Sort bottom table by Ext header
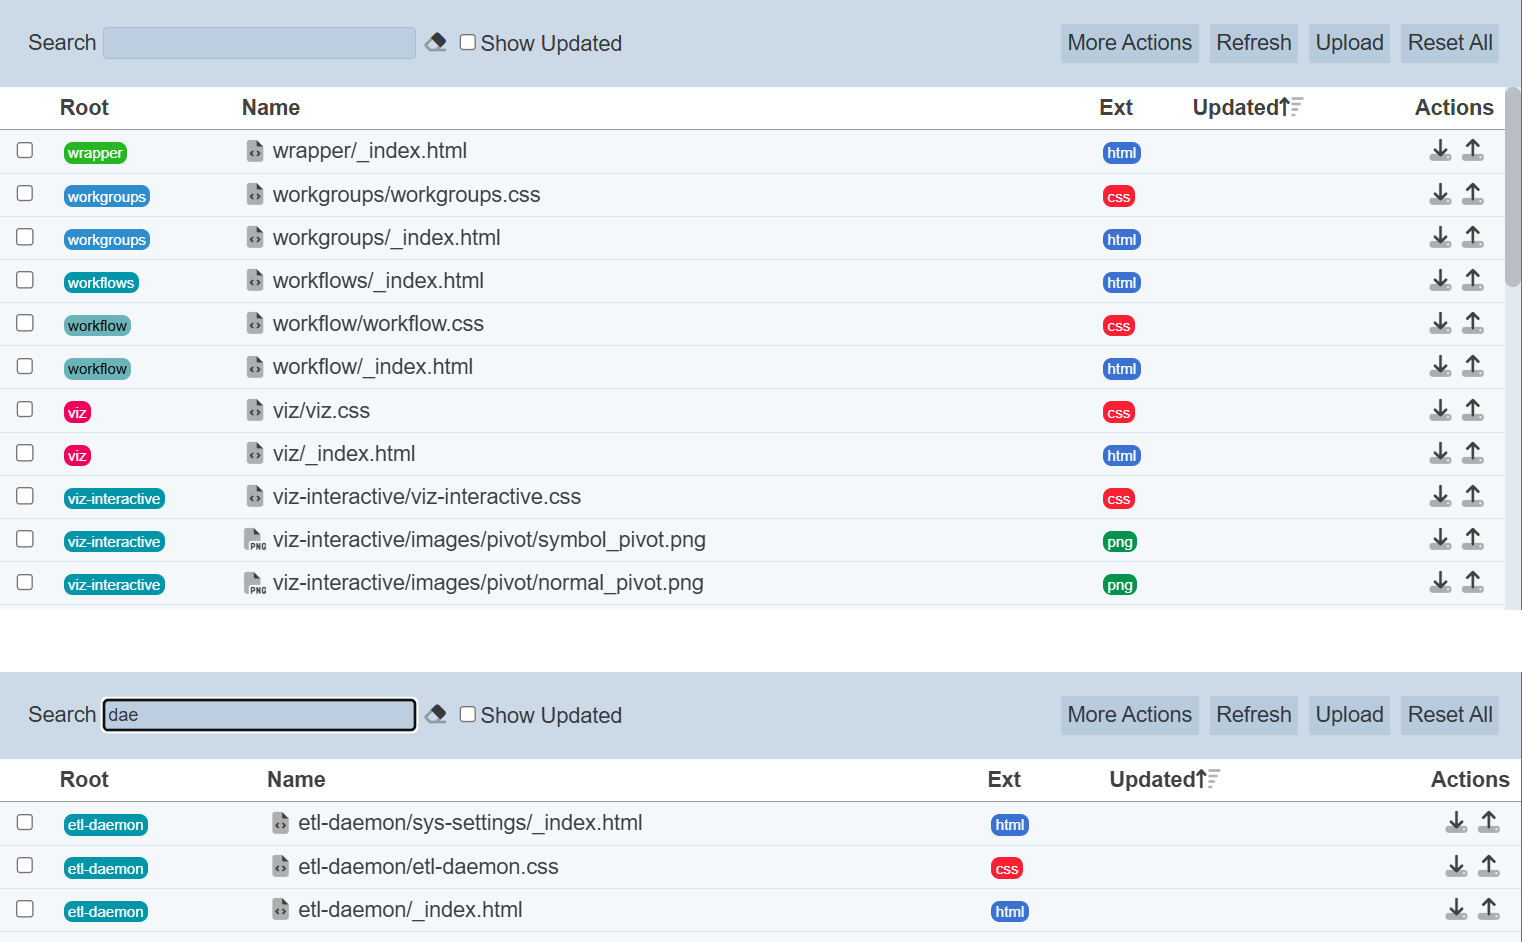Image resolution: width=1522 pixels, height=942 pixels. click(x=1003, y=779)
